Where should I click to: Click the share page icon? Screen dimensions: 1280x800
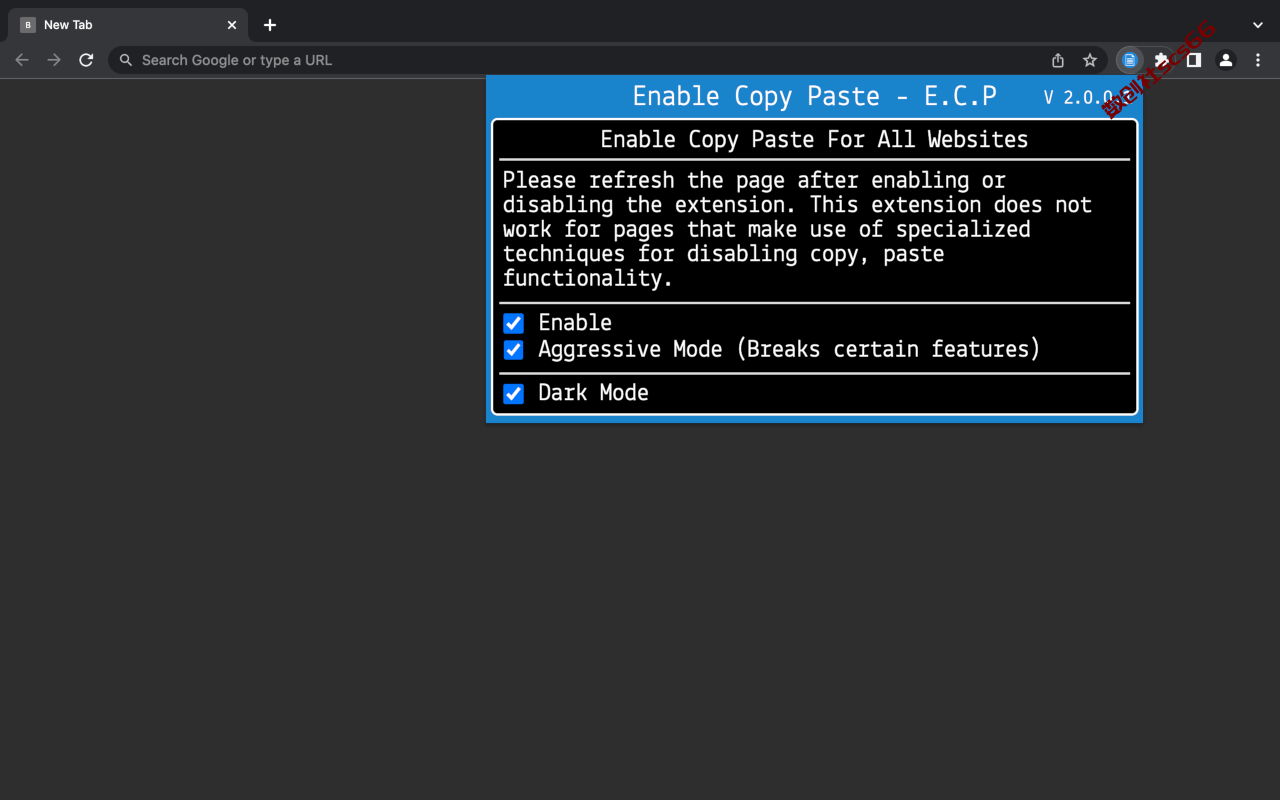(x=1058, y=60)
